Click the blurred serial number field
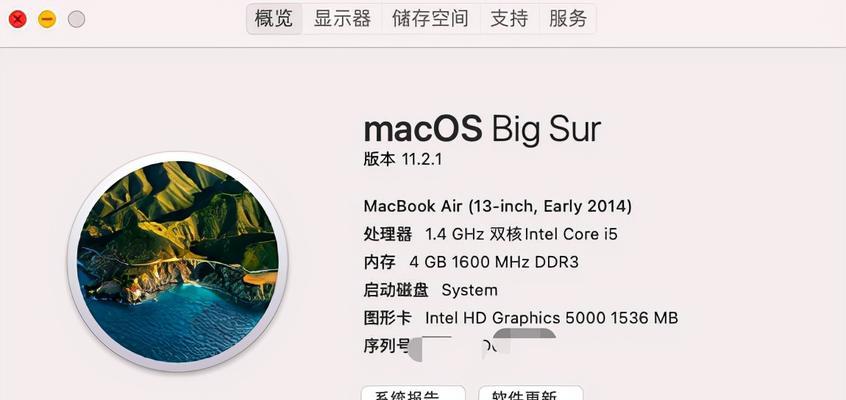This screenshot has height=400, width=846. 483,344
